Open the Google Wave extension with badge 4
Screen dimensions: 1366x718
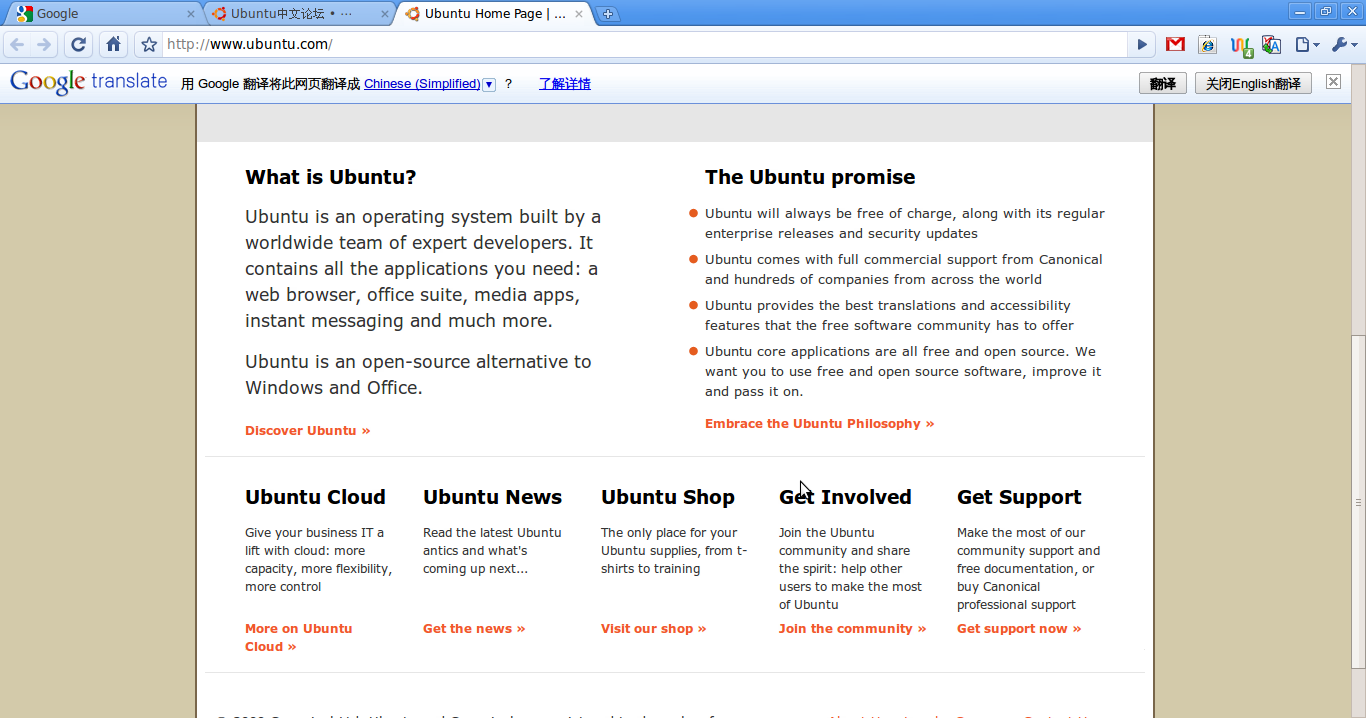1240,45
